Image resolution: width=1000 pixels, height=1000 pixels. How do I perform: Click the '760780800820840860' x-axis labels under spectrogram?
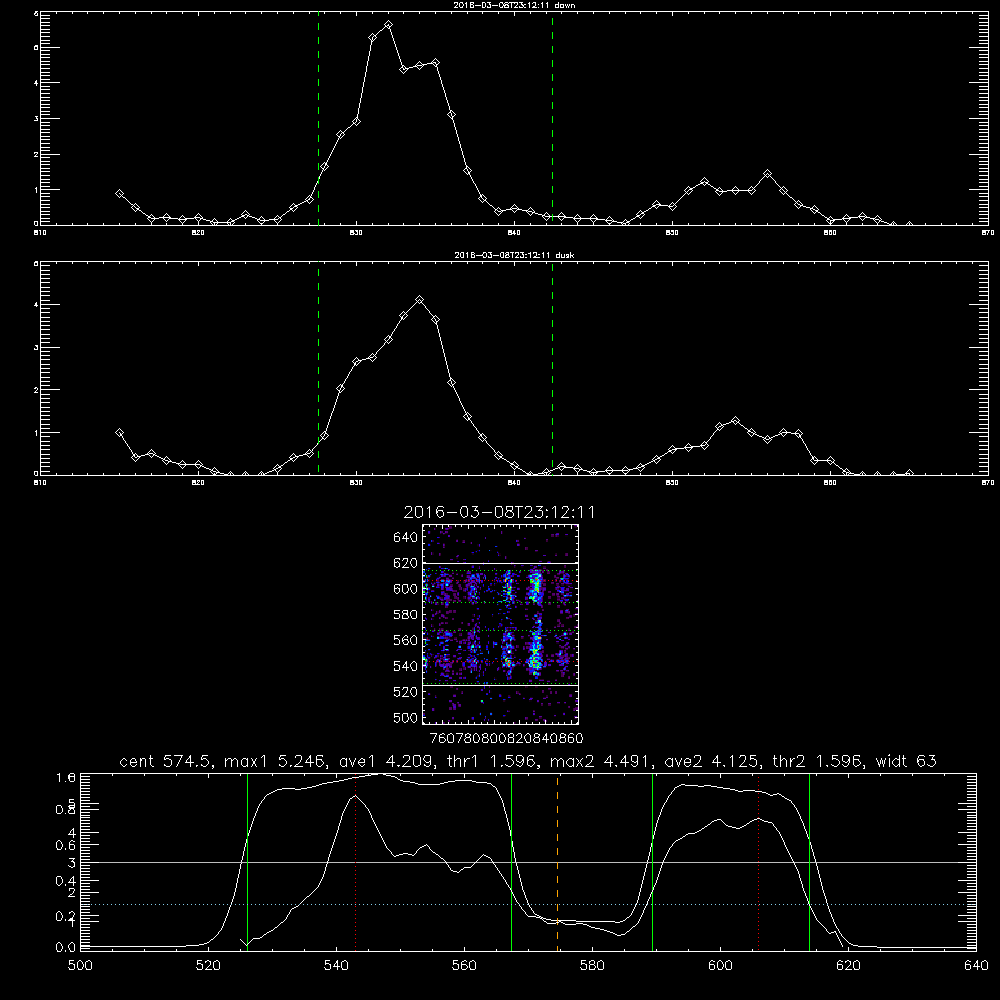(506, 738)
